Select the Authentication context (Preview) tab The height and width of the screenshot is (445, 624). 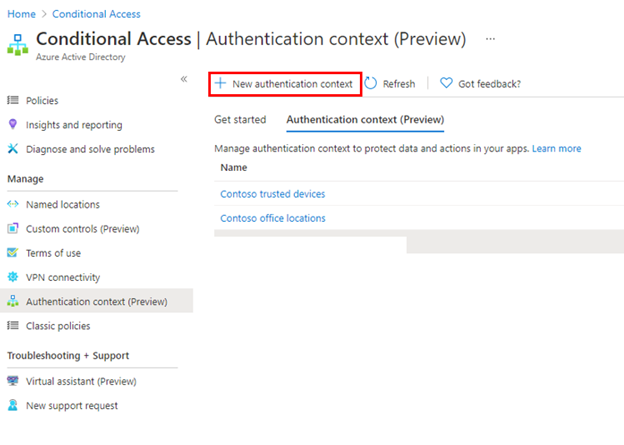[x=365, y=120]
